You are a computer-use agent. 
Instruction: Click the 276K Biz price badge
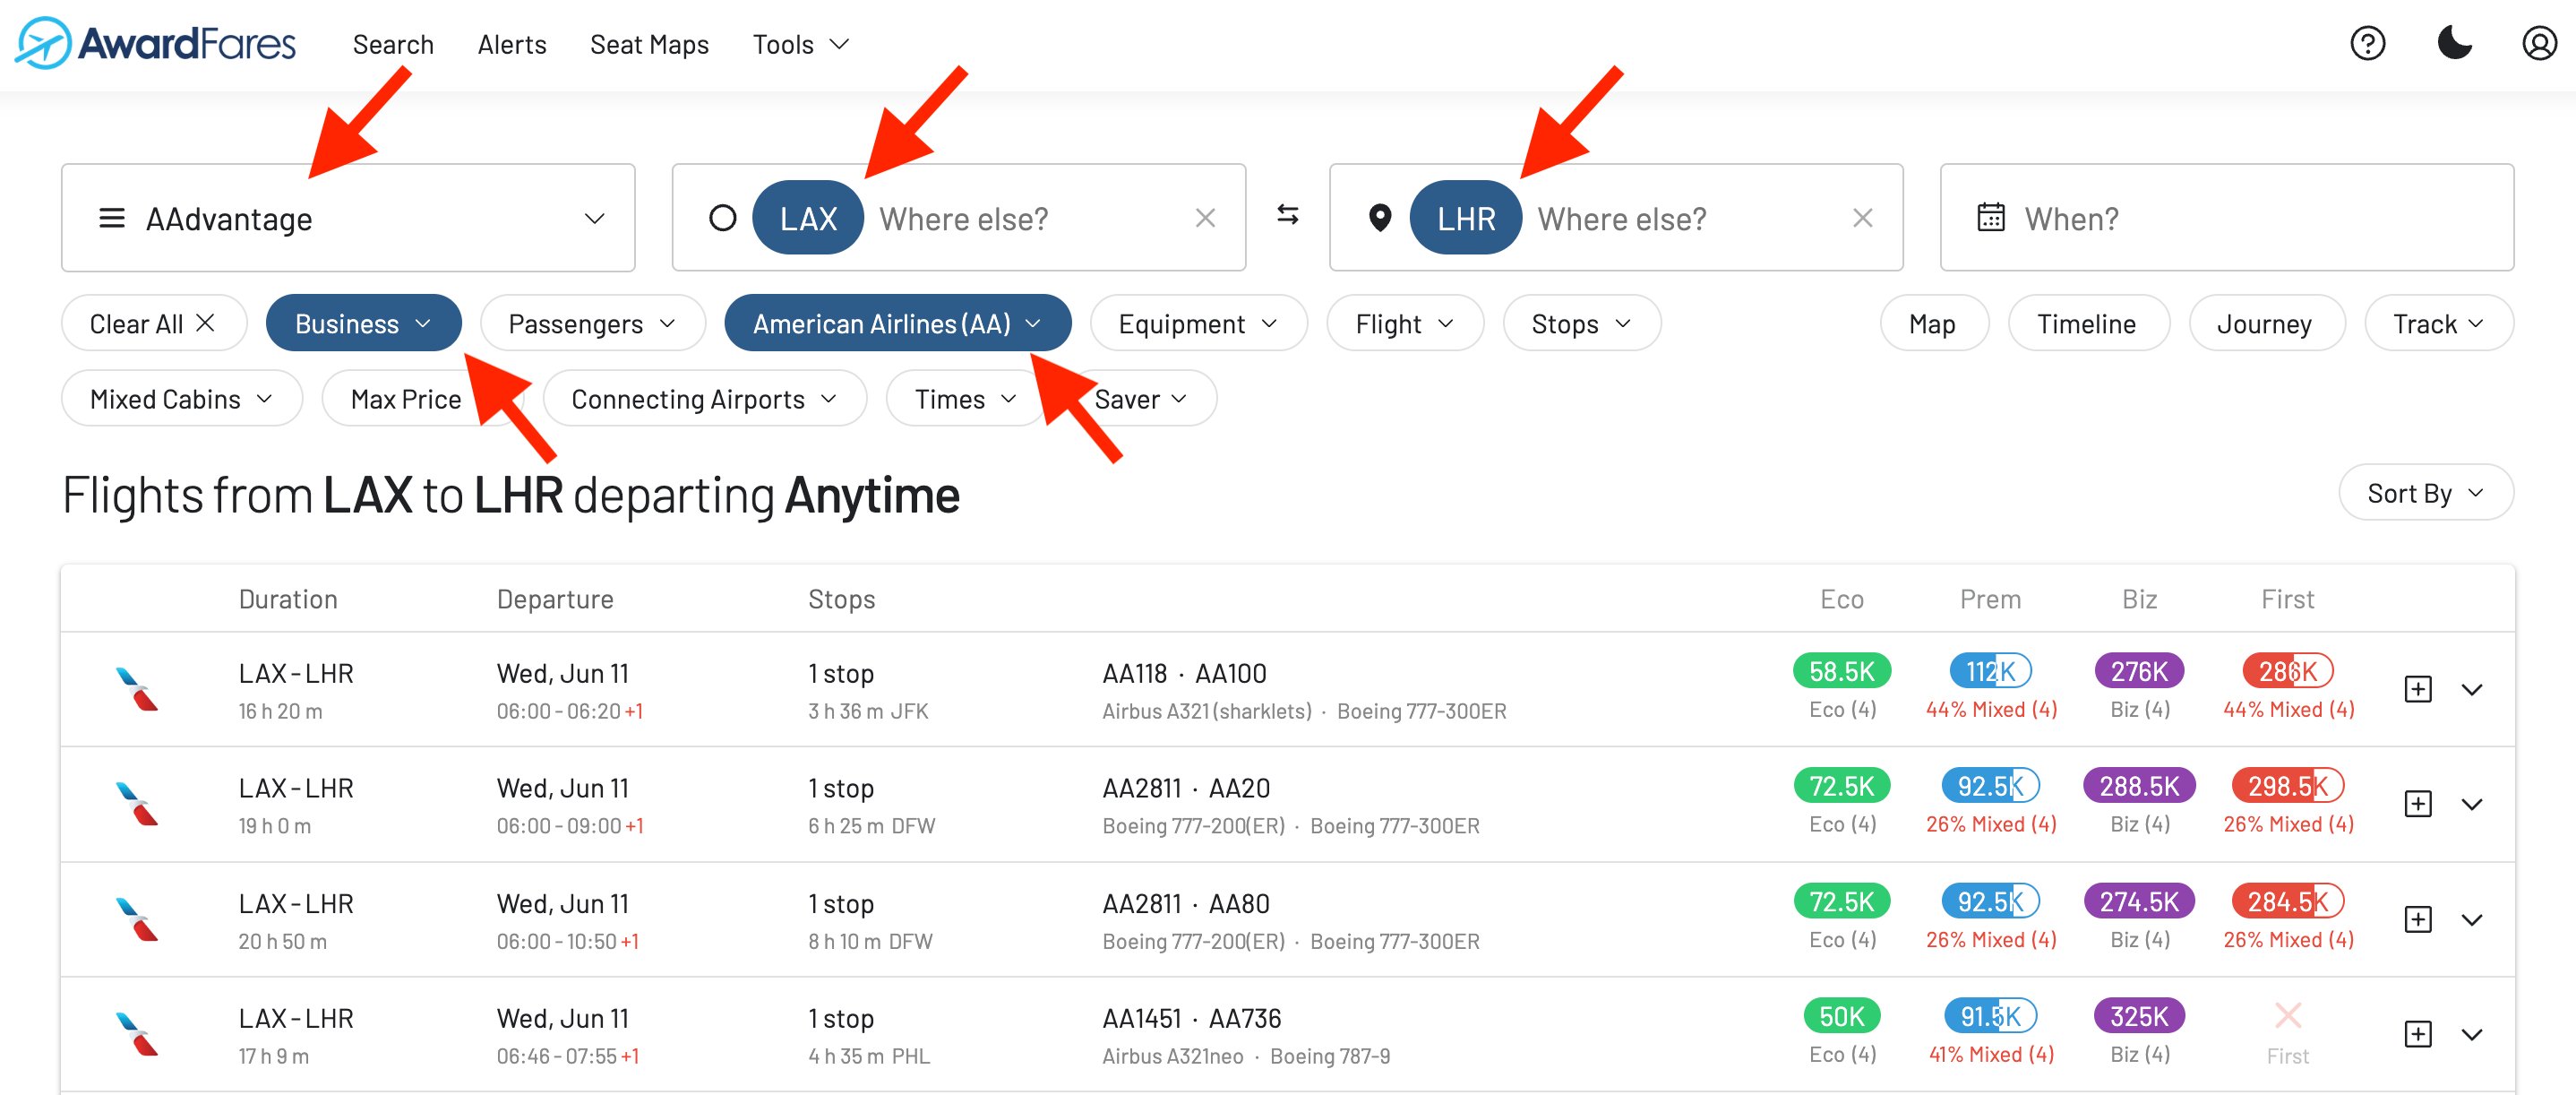tap(2138, 671)
